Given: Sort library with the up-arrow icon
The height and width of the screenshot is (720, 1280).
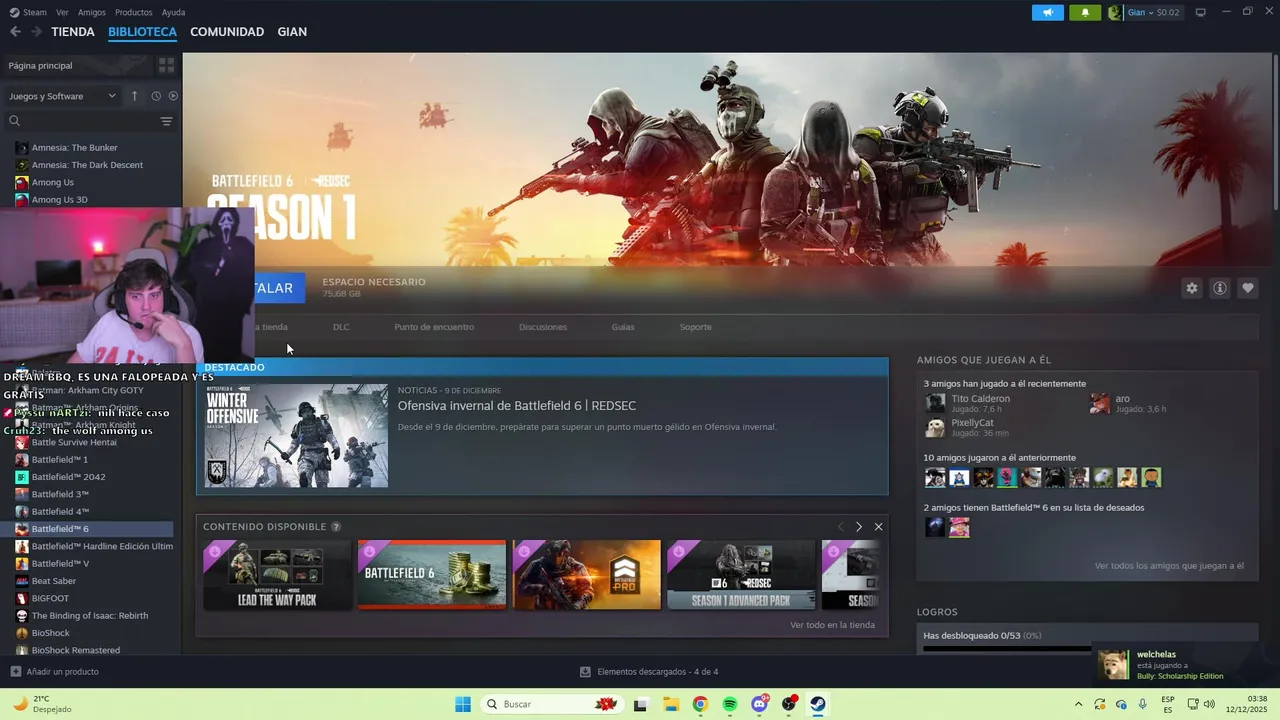Looking at the screenshot, I should tap(134, 96).
